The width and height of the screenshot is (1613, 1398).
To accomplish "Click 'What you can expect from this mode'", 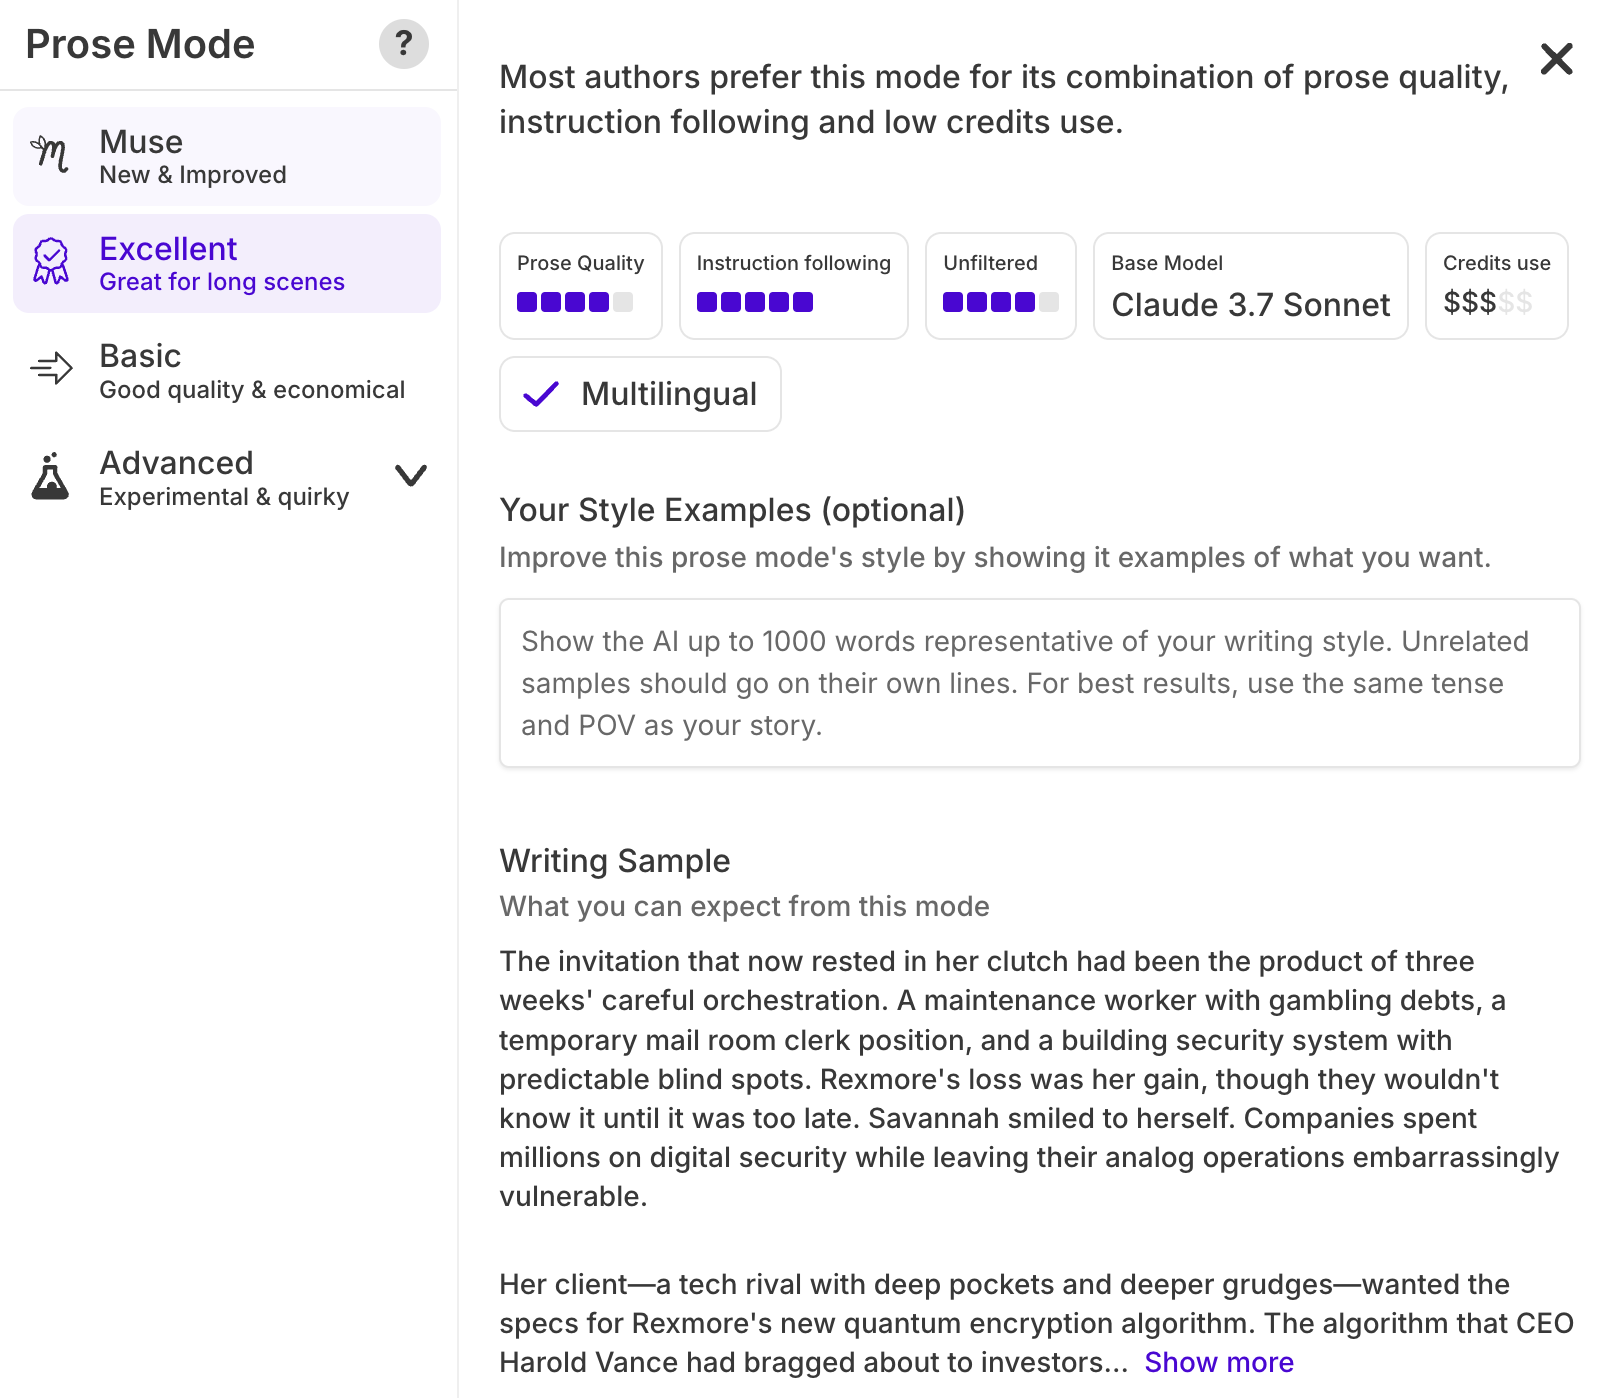I will (x=744, y=906).
